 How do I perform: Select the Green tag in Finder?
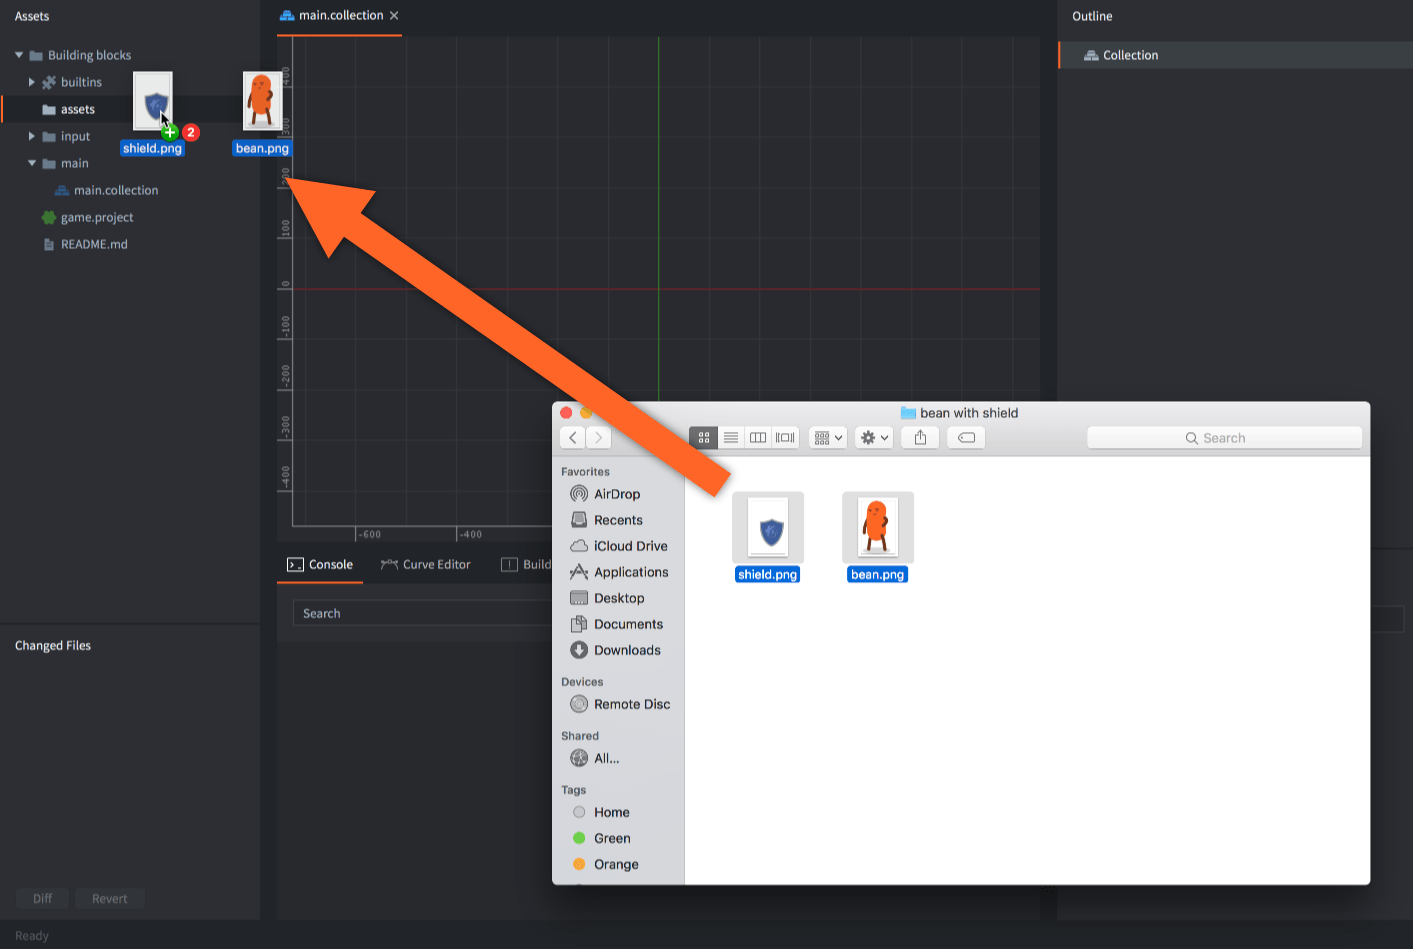[611, 838]
